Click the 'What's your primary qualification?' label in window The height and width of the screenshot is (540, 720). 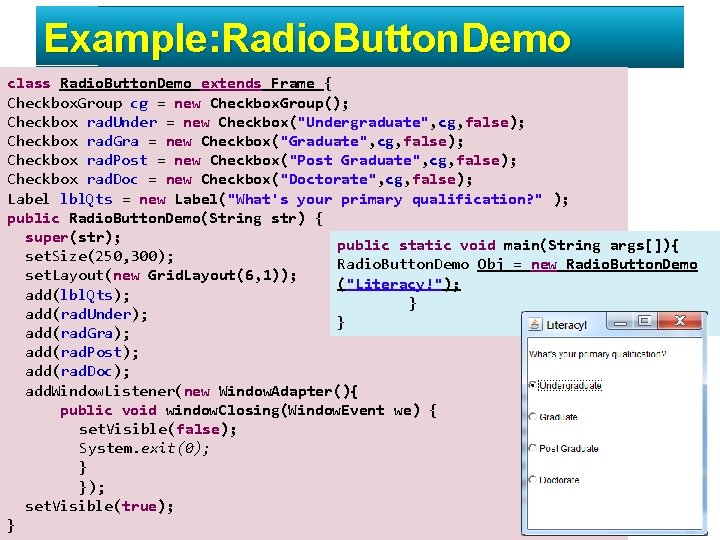tap(597, 354)
